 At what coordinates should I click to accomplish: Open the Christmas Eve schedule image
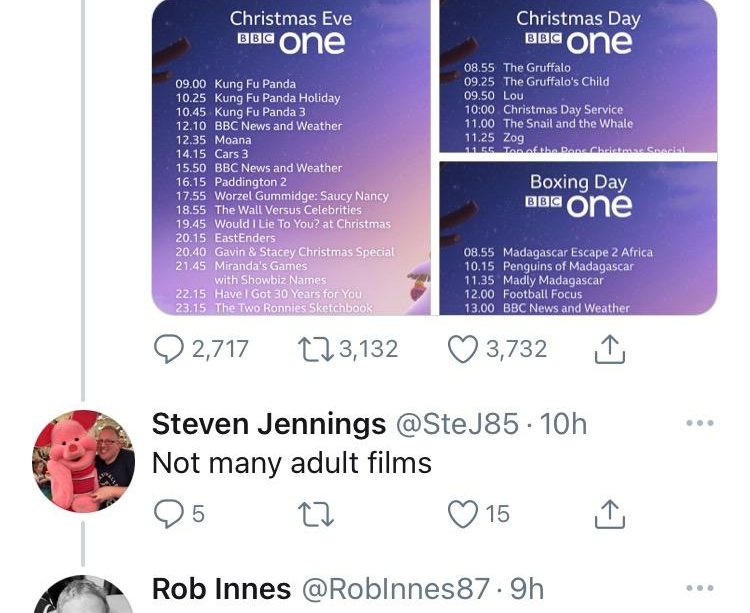pos(290,160)
